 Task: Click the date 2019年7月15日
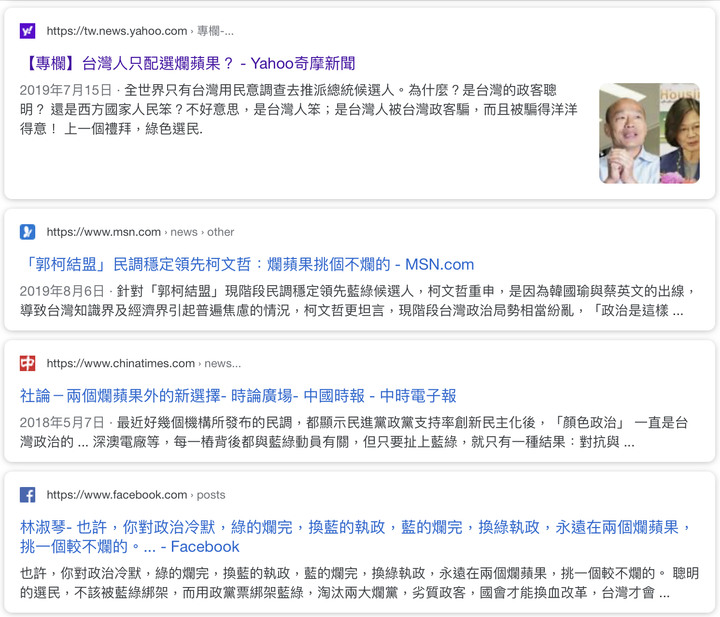coord(66,90)
